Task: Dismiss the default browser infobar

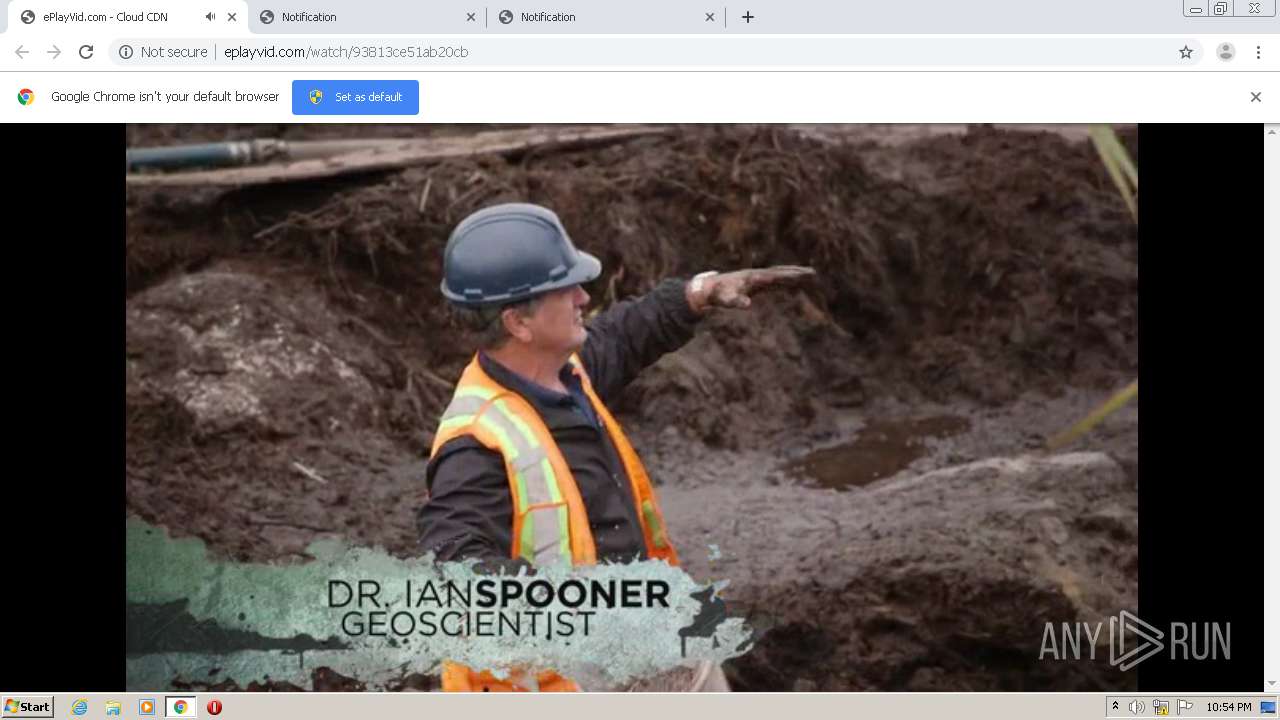Action: click(1256, 97)
